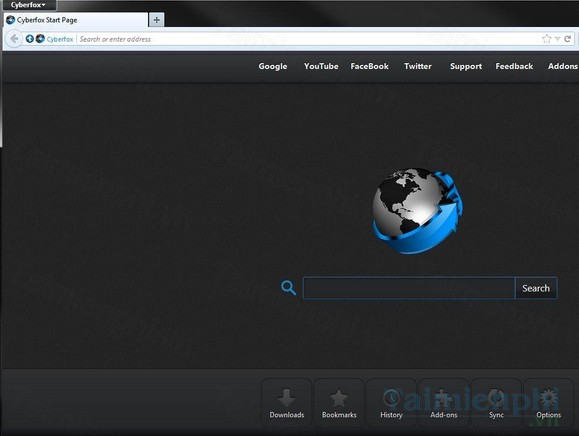
Task: Select the Cyberfox Start Page tab
Action: [76, 20]
